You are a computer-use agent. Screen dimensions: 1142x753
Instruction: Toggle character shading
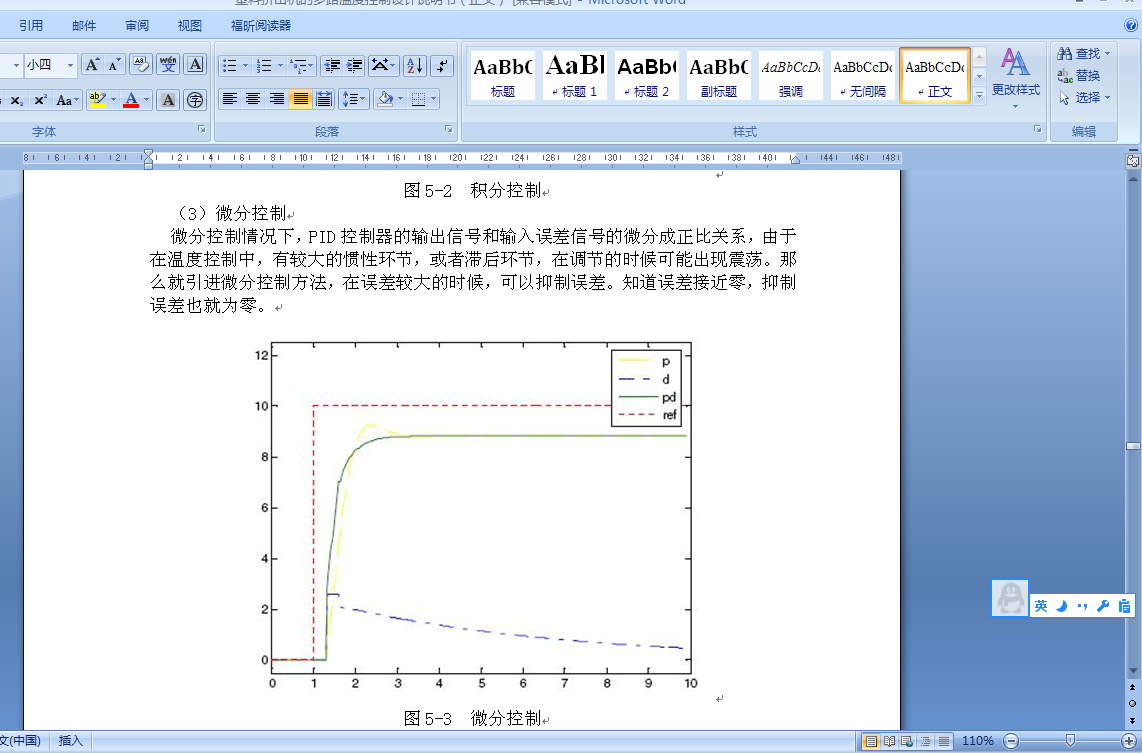click(168, 100)
